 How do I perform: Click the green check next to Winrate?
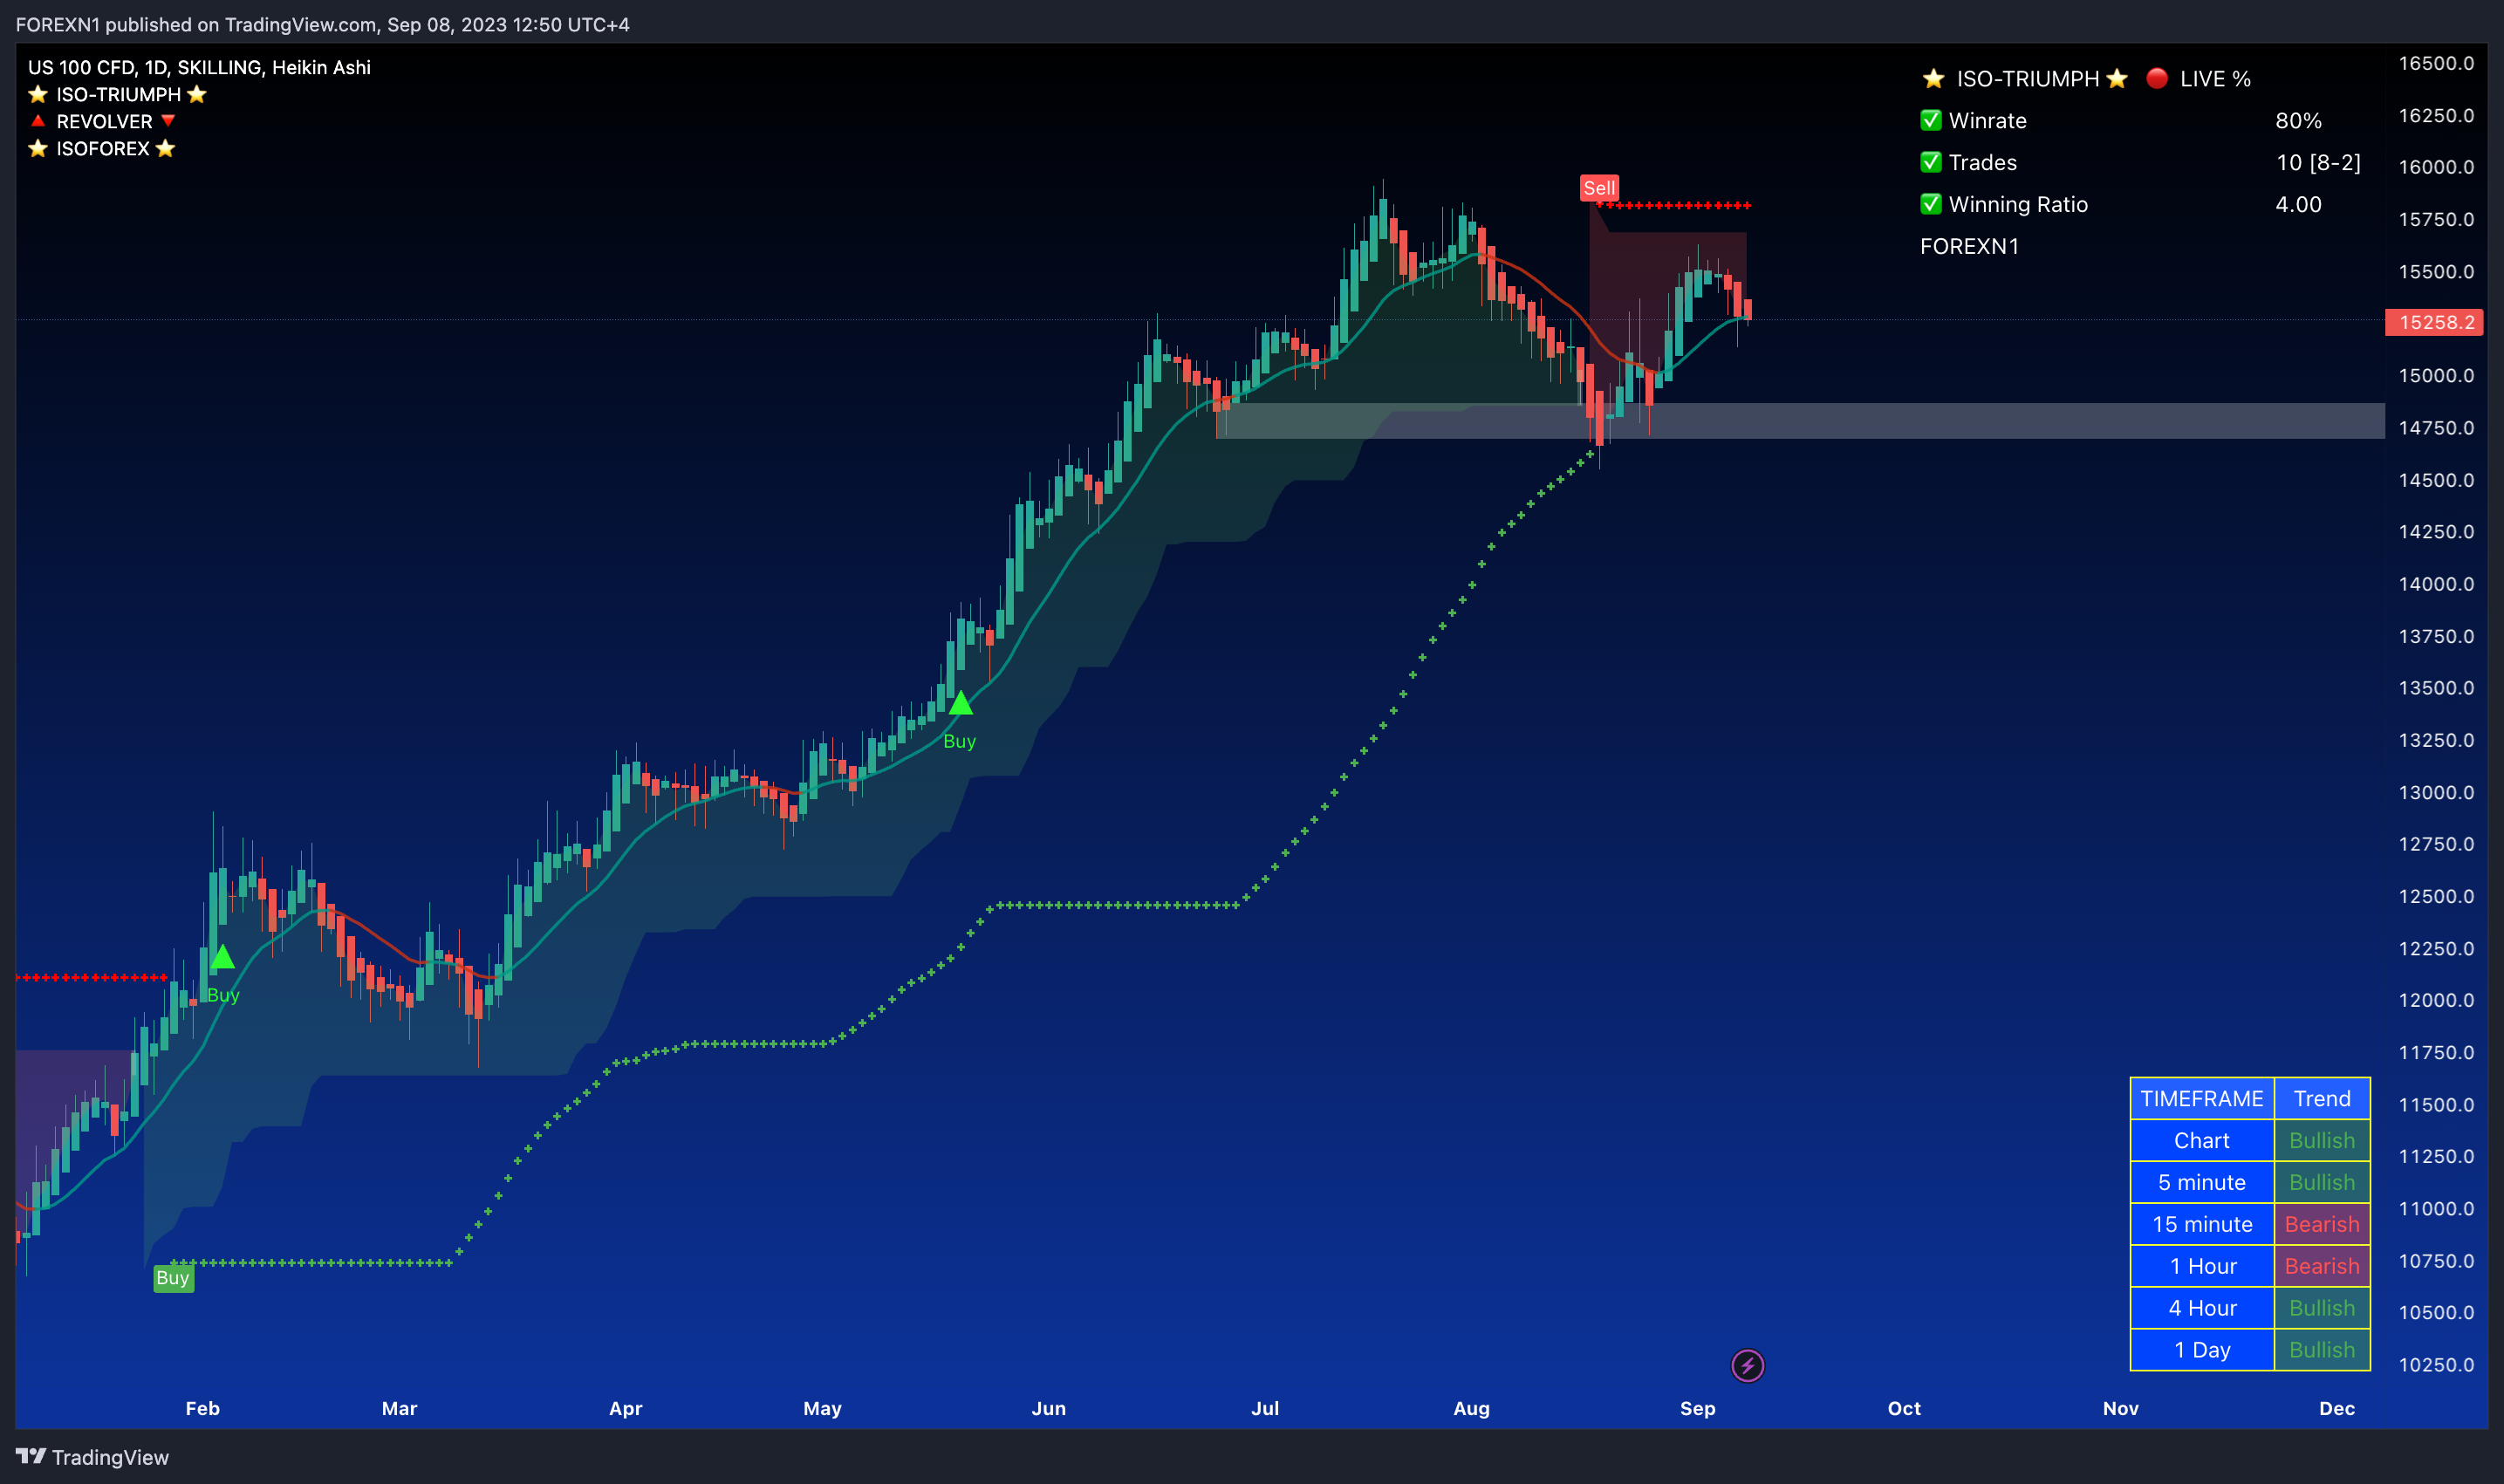1931,120
